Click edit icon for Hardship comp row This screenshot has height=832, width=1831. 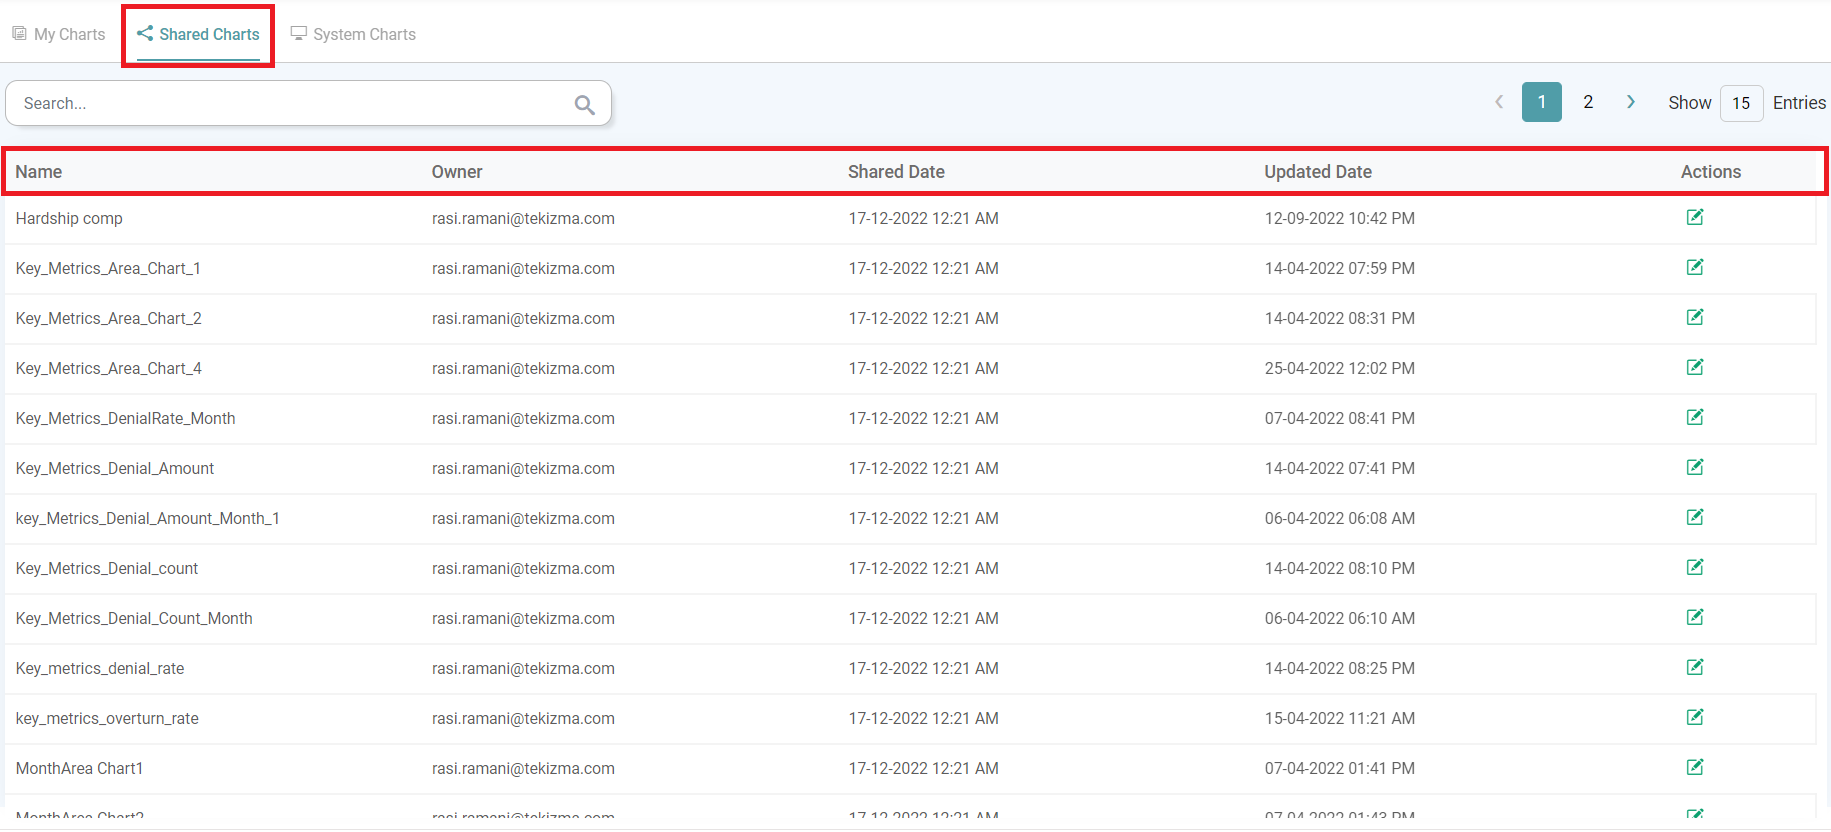tap(1694, 217)
